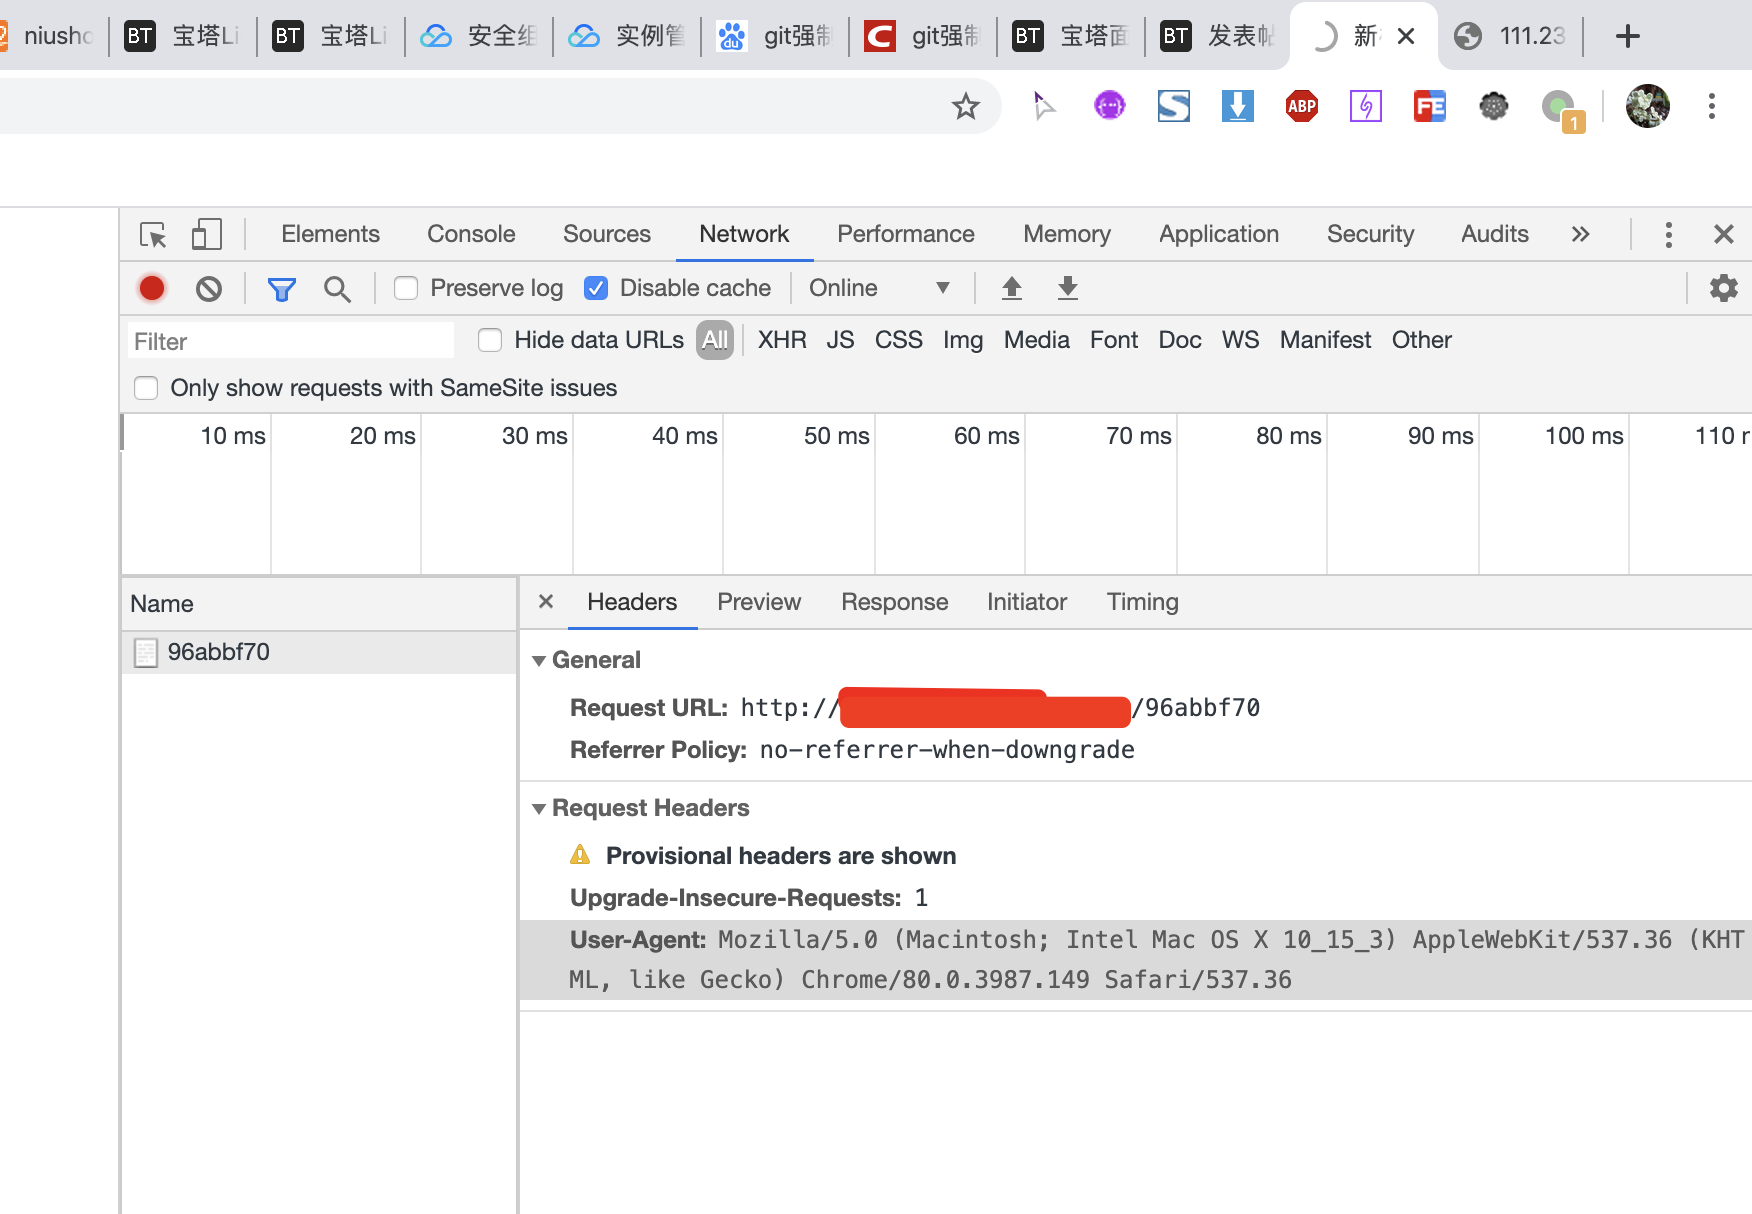Filter requests by Font

tap(1114, 340)
